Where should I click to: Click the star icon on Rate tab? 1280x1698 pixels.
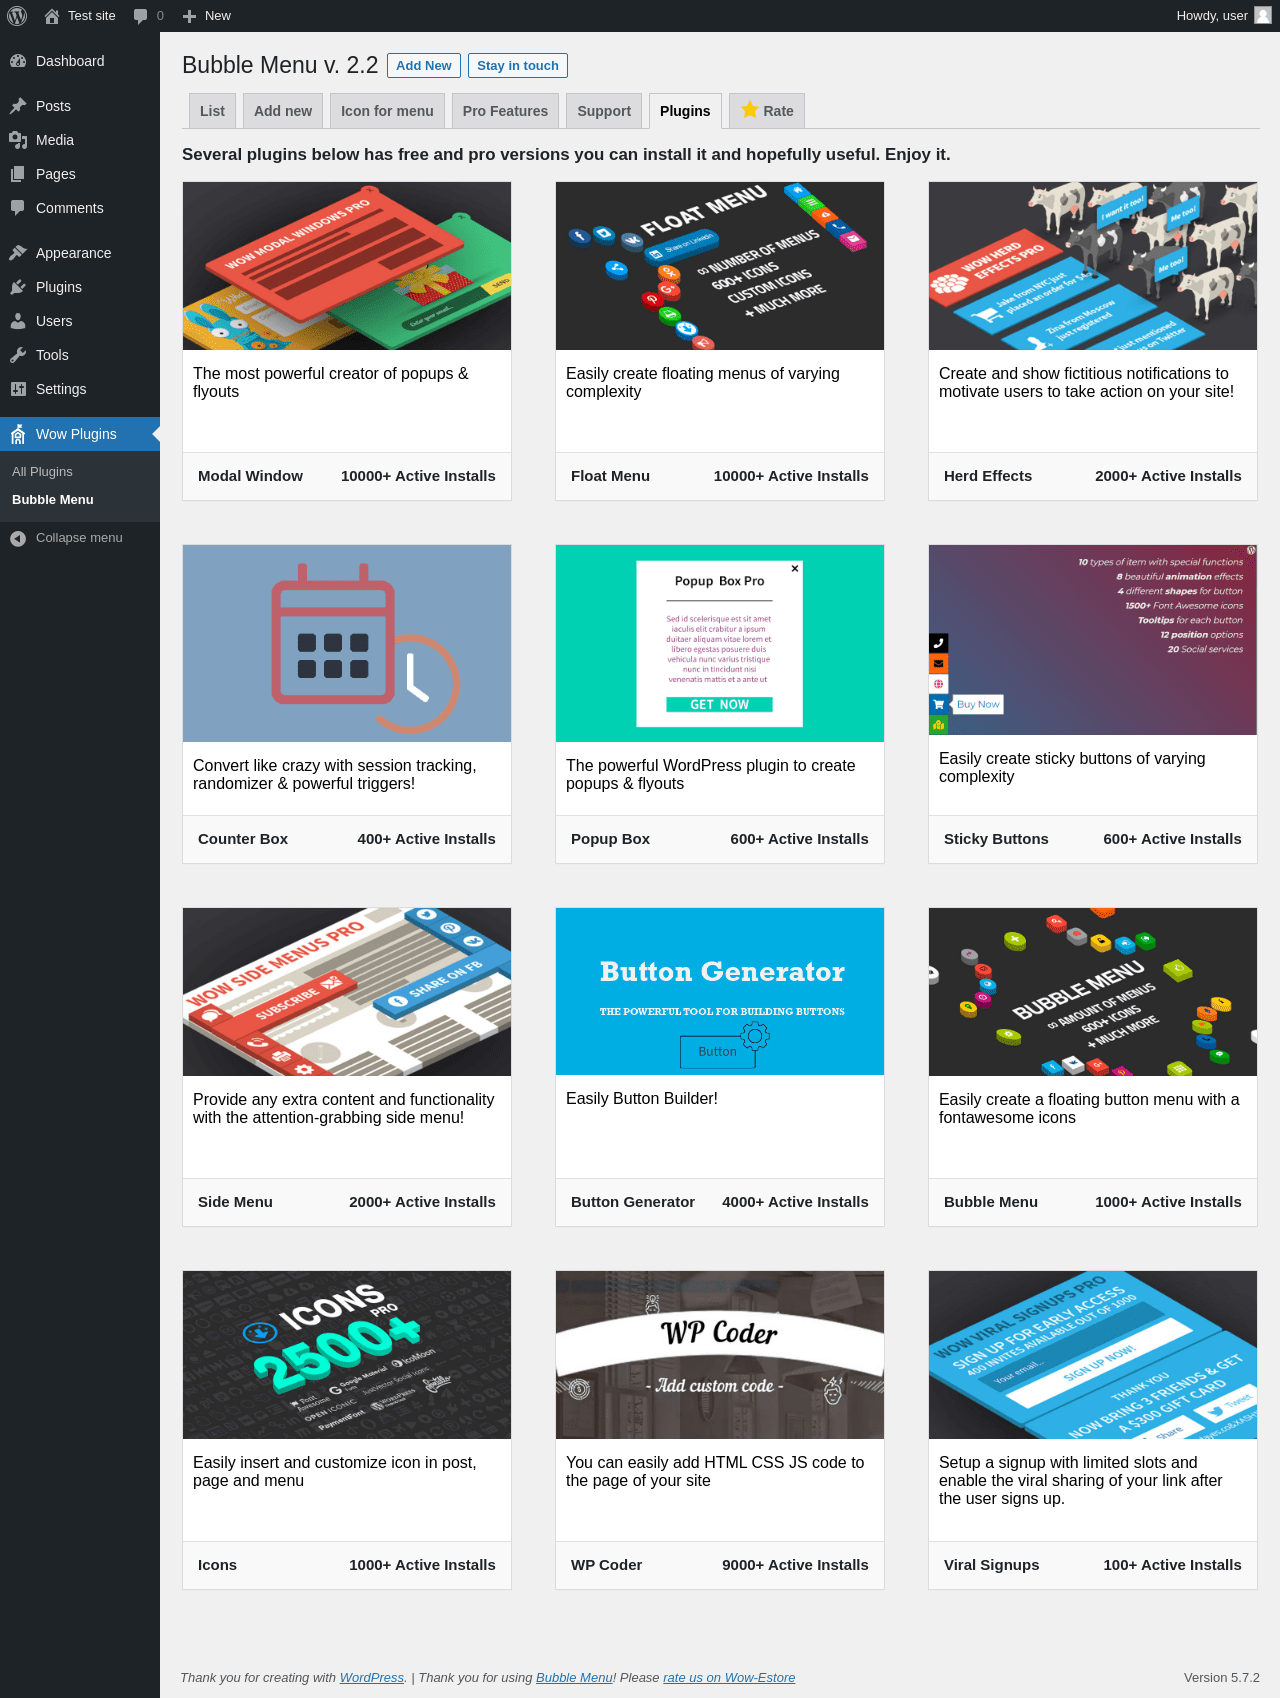[x=749, y=110]
